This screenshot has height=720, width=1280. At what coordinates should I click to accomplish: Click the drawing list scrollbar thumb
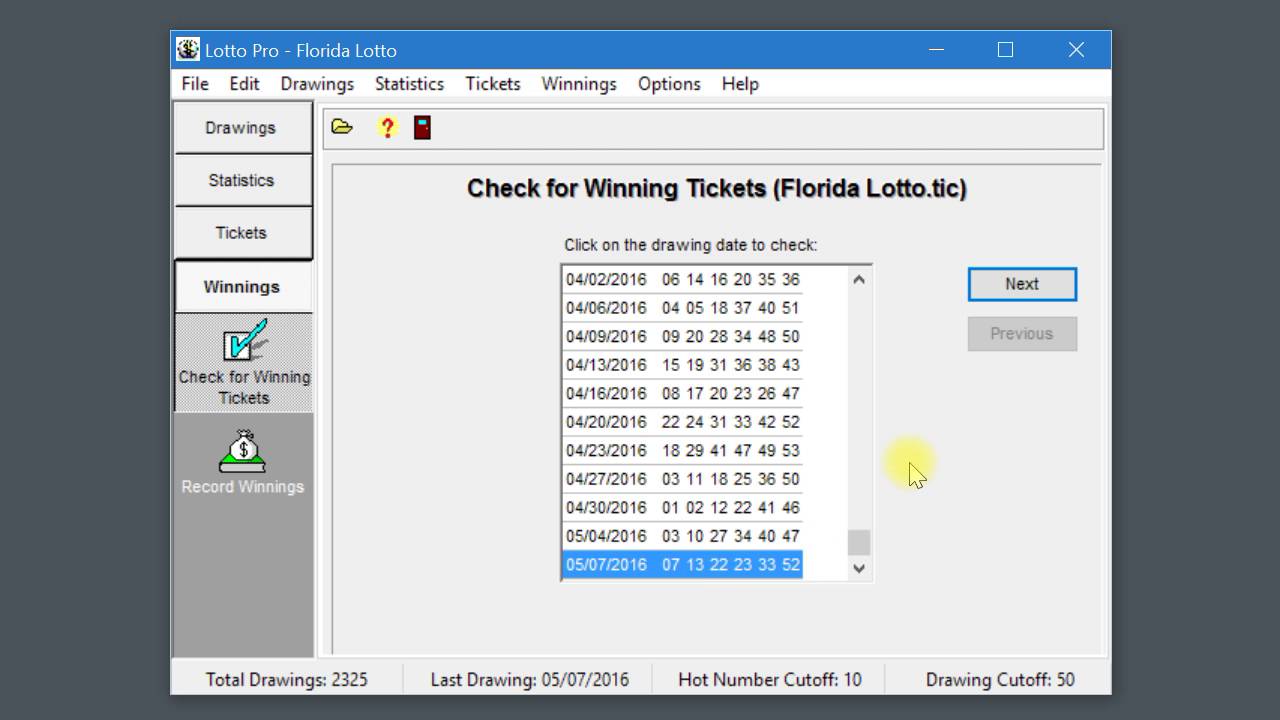pyautogui.click(x=858, y=543)
